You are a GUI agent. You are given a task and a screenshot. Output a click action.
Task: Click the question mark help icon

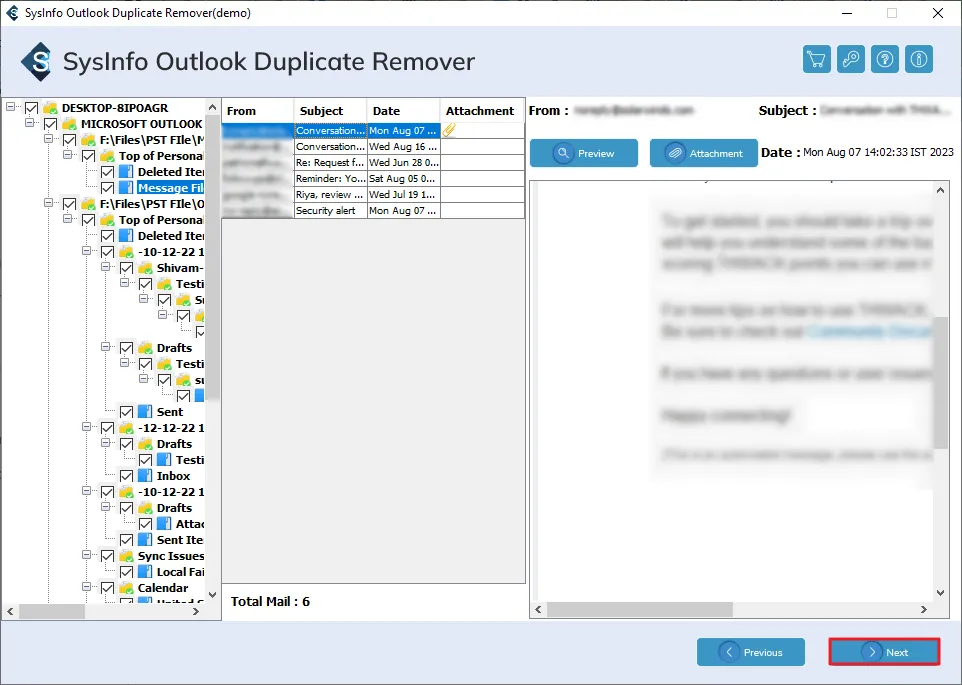[885, 59]
